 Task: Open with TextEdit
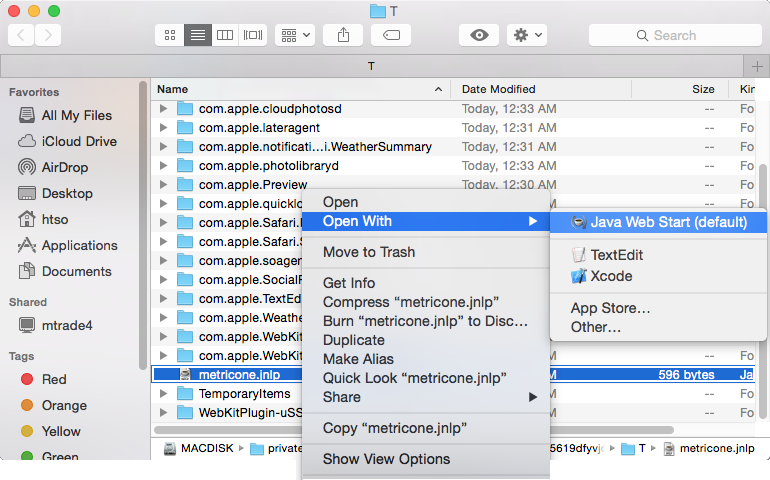click(x=659, y=255)
